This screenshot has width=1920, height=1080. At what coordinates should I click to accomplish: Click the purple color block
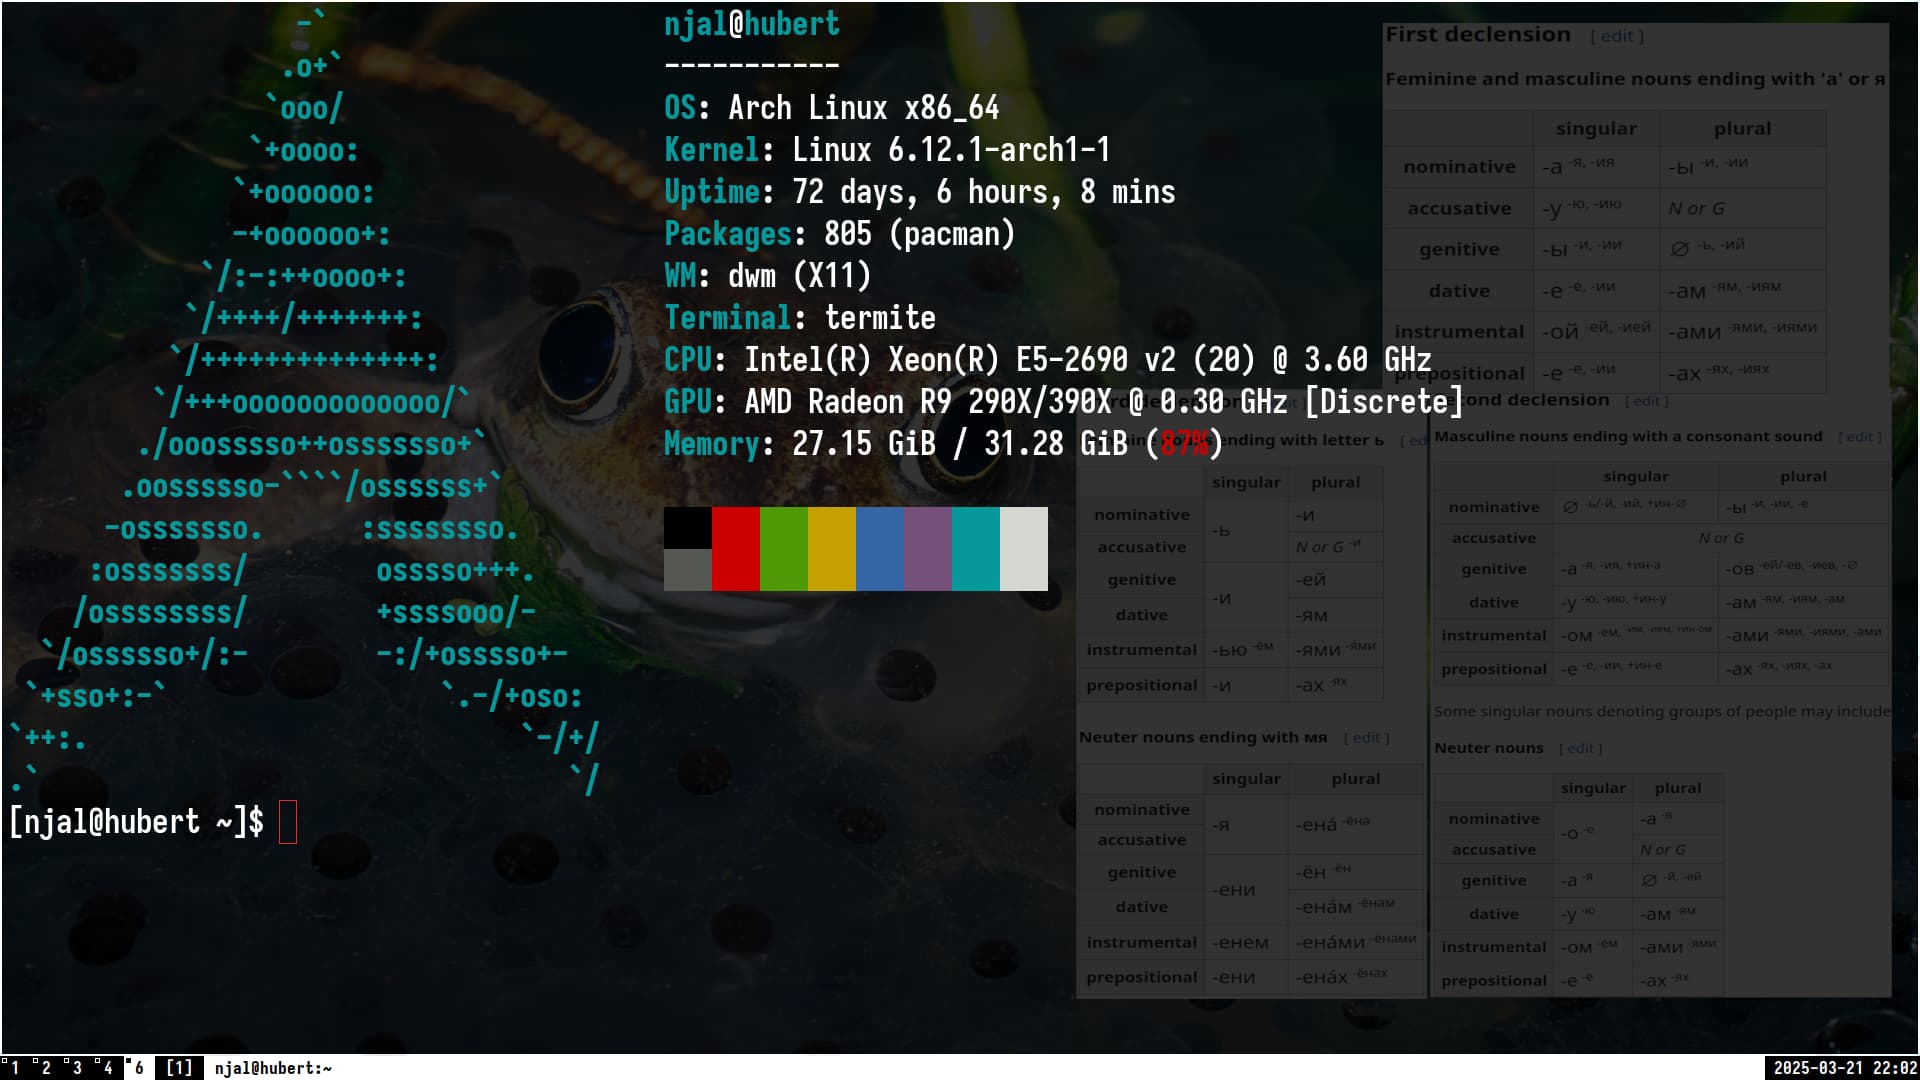928,548
